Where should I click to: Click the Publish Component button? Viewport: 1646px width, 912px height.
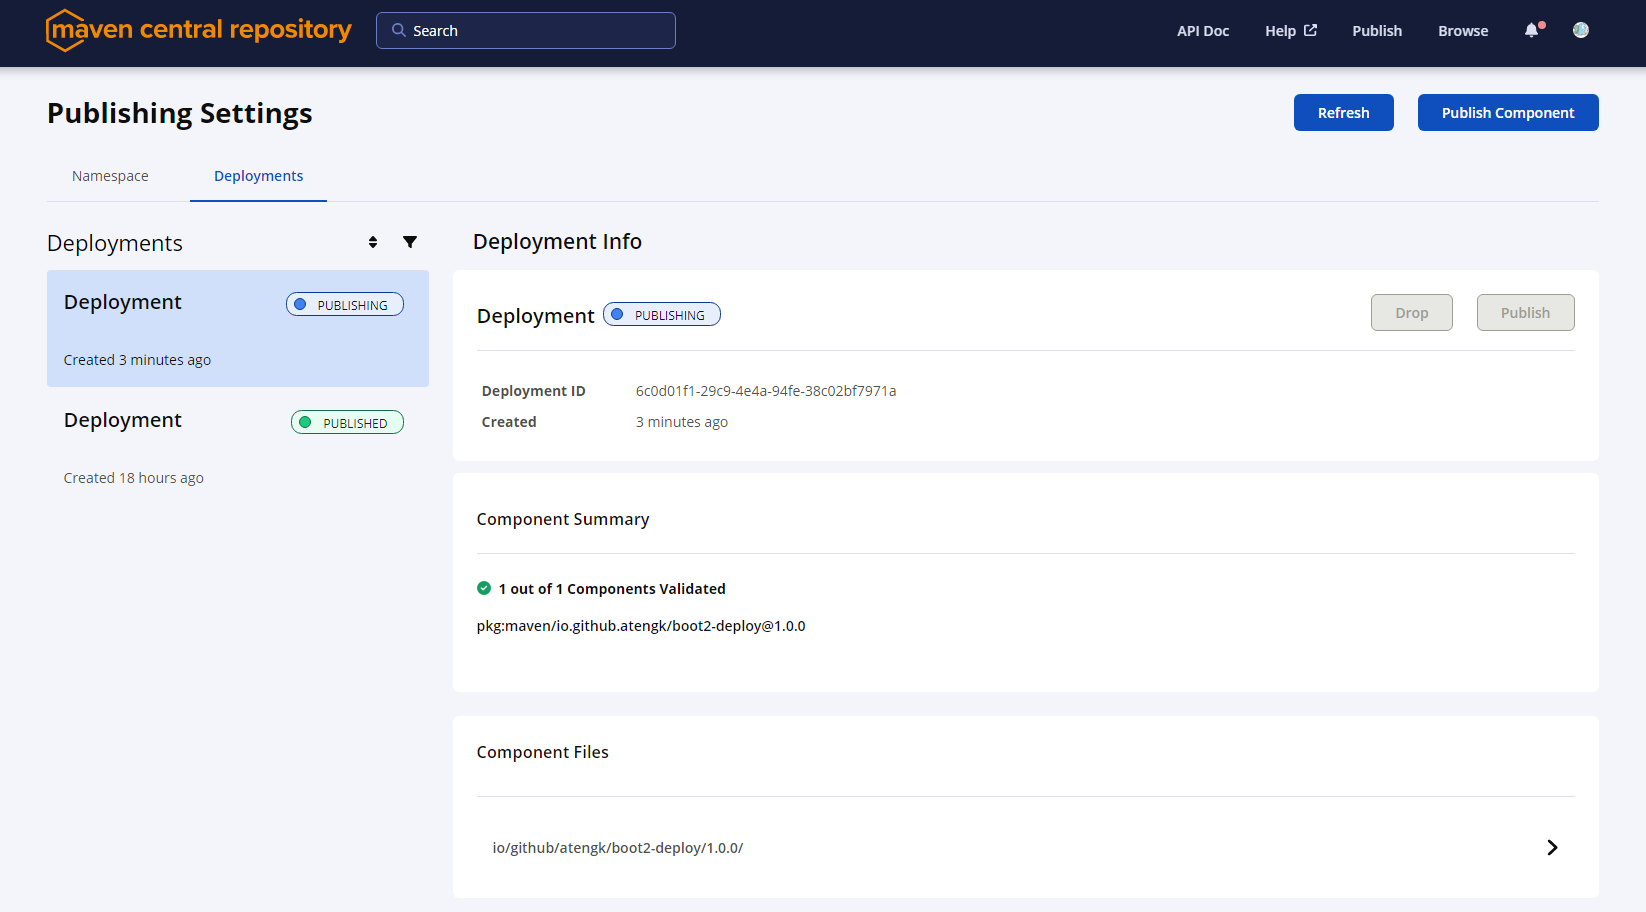coord(1507,113)
